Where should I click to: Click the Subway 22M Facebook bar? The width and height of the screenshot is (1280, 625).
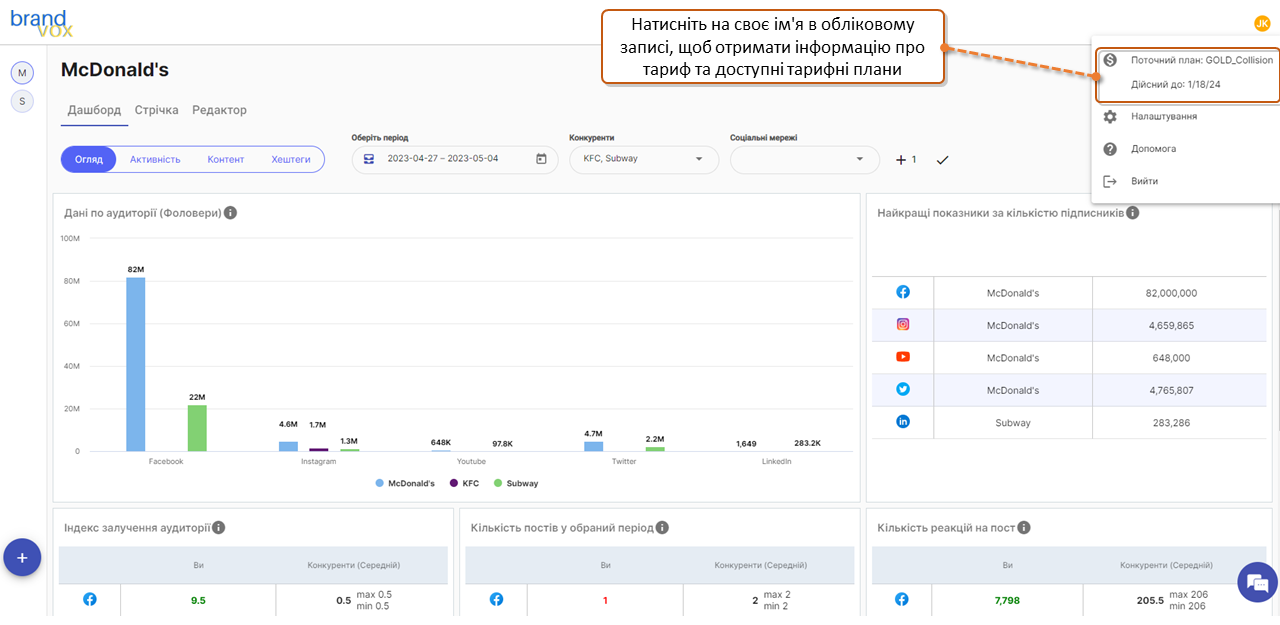pyautogui.click(x=197, y=428)
